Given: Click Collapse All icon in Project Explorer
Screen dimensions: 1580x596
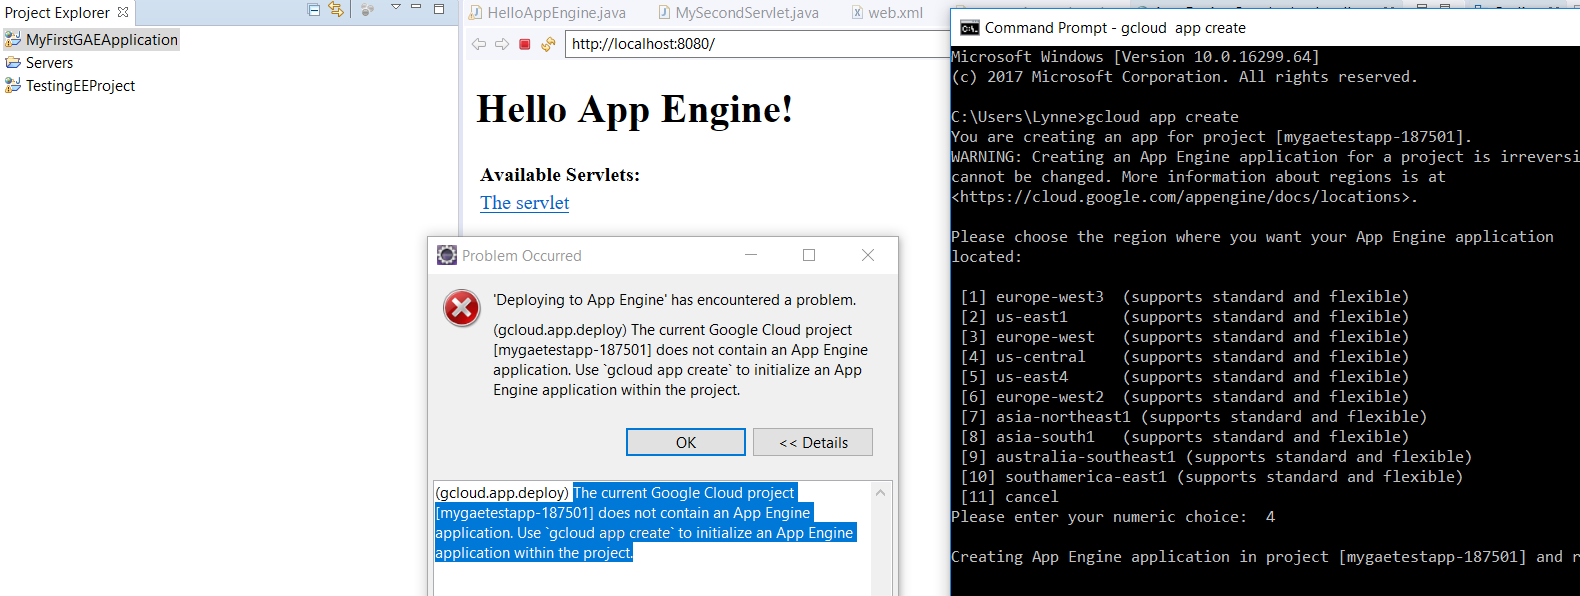Looking at the screenshot, I should click(313, 10).
